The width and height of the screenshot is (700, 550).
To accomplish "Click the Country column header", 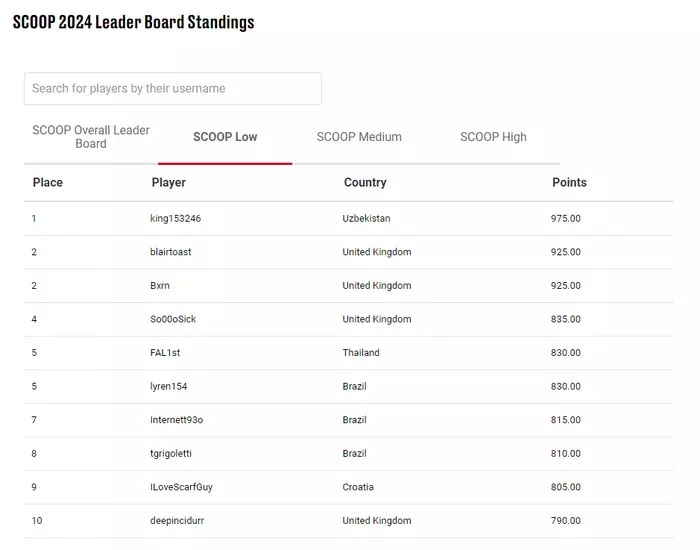I will pos(365,183).
